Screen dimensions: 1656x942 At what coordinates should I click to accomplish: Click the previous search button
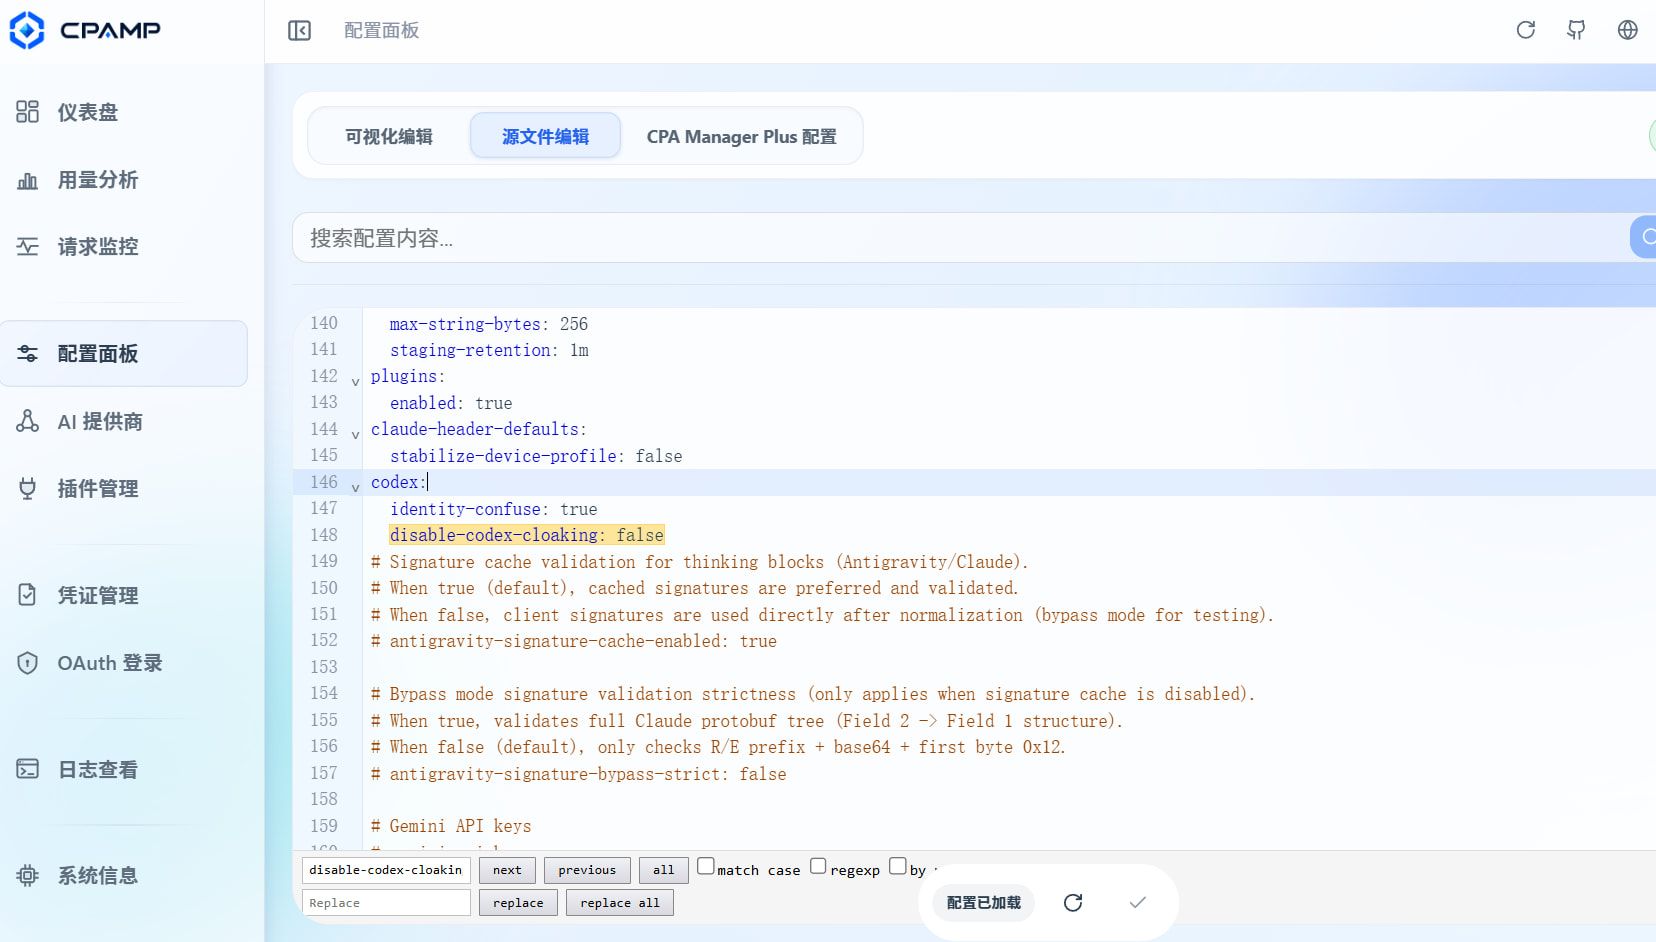click(x=587, y=870)
